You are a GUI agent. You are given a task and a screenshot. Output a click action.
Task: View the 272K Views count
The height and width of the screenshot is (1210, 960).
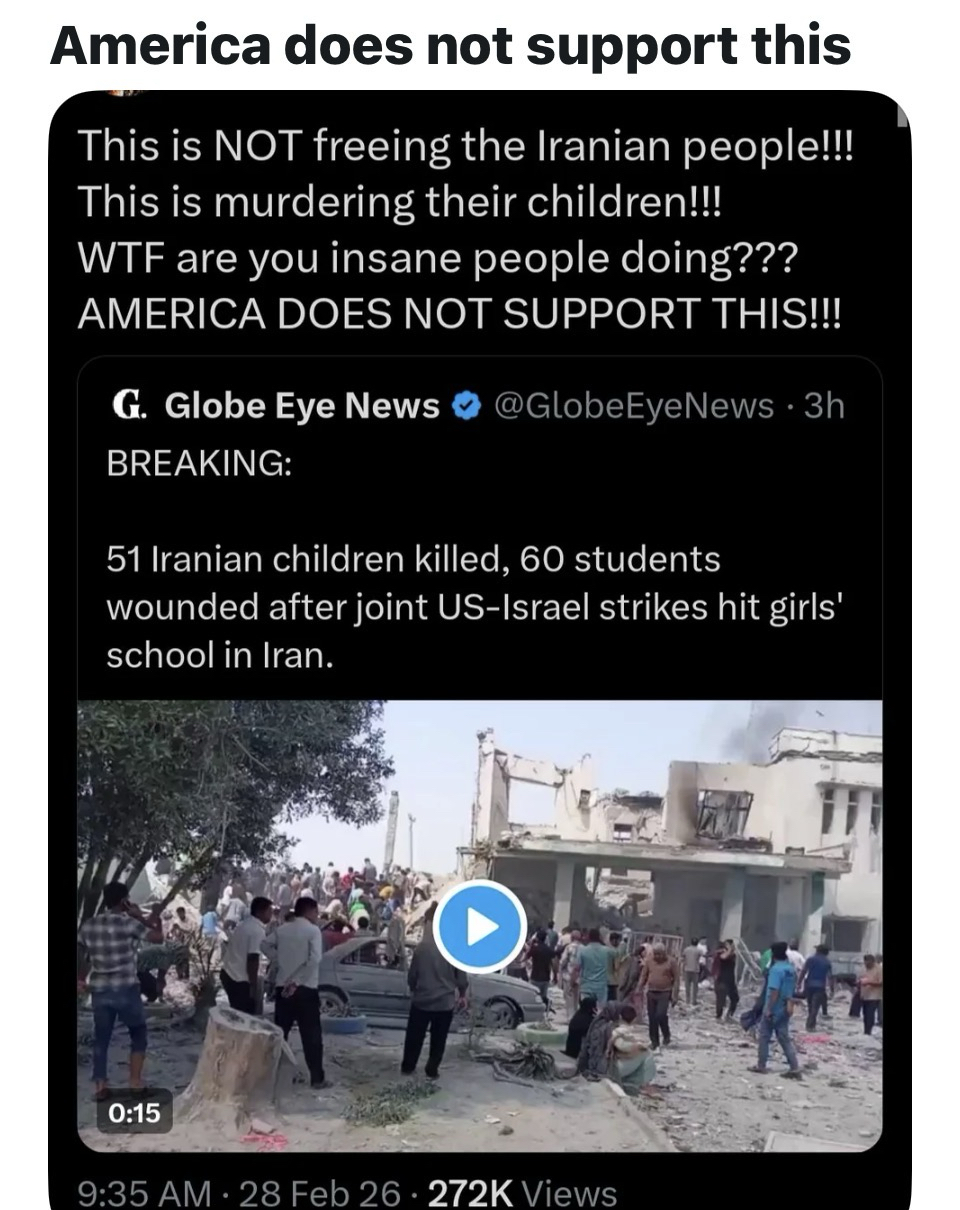coord(522,1193)
